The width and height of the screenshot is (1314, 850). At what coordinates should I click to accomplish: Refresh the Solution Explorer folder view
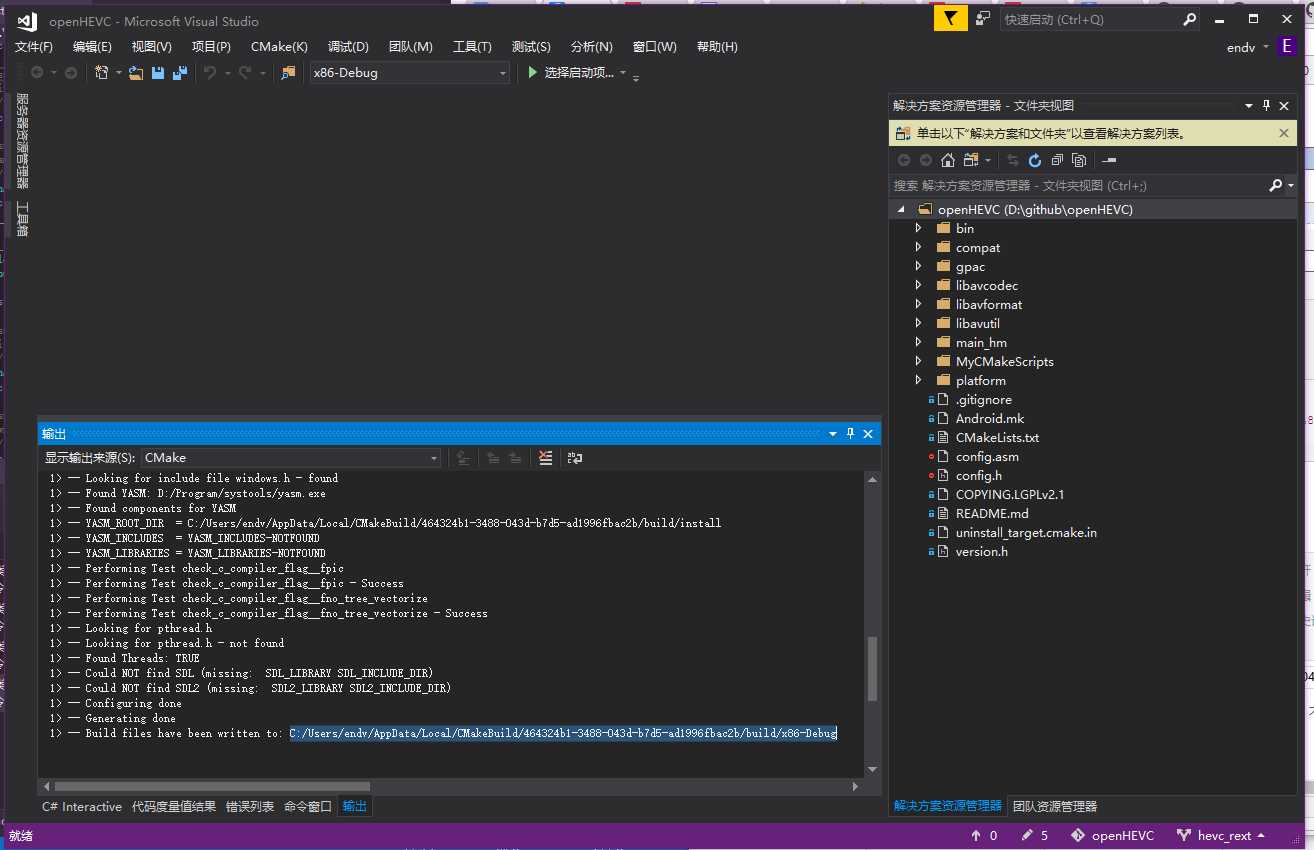1034,160
